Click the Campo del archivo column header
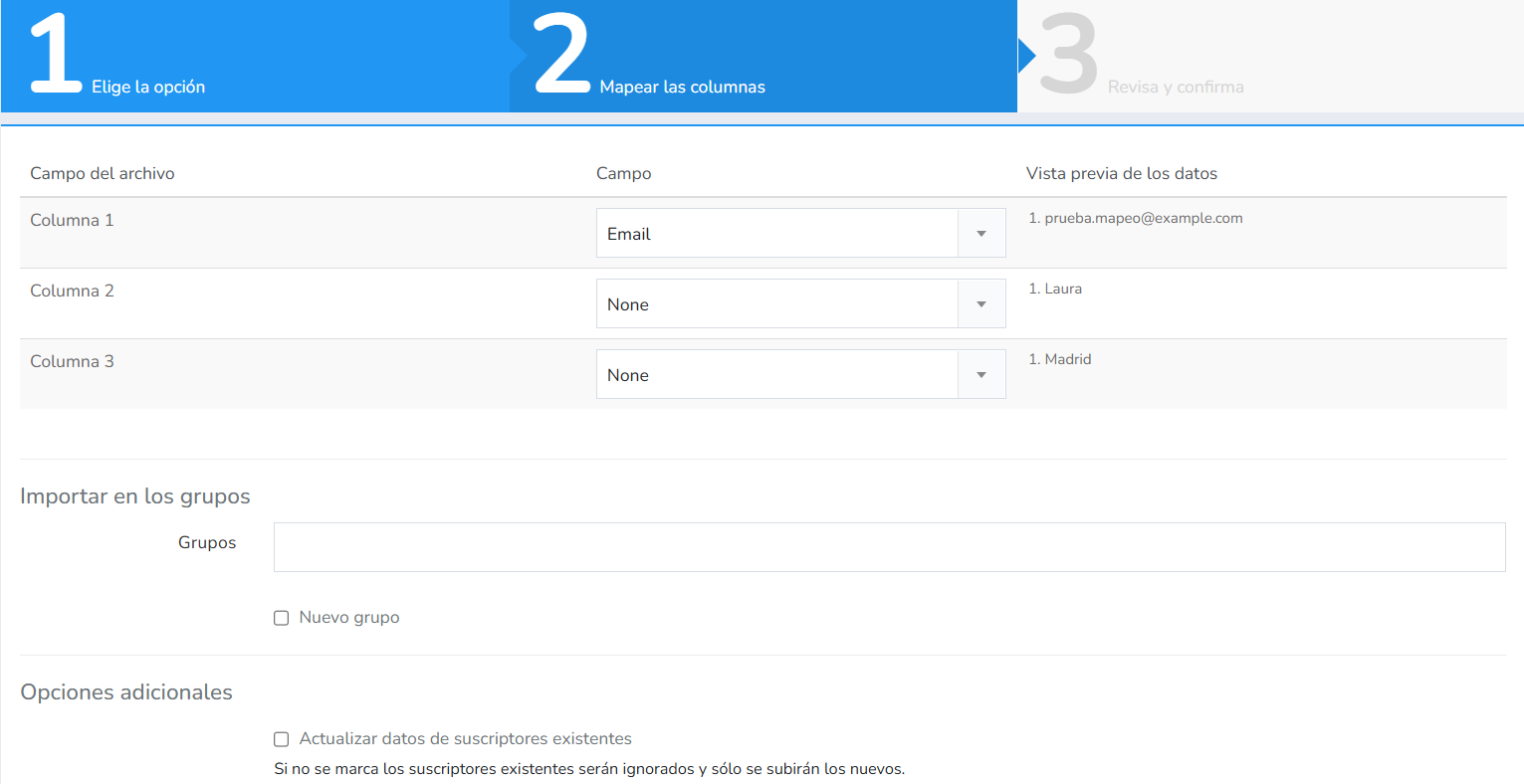This screenshot has height=784, width=1524. [102, 173]
